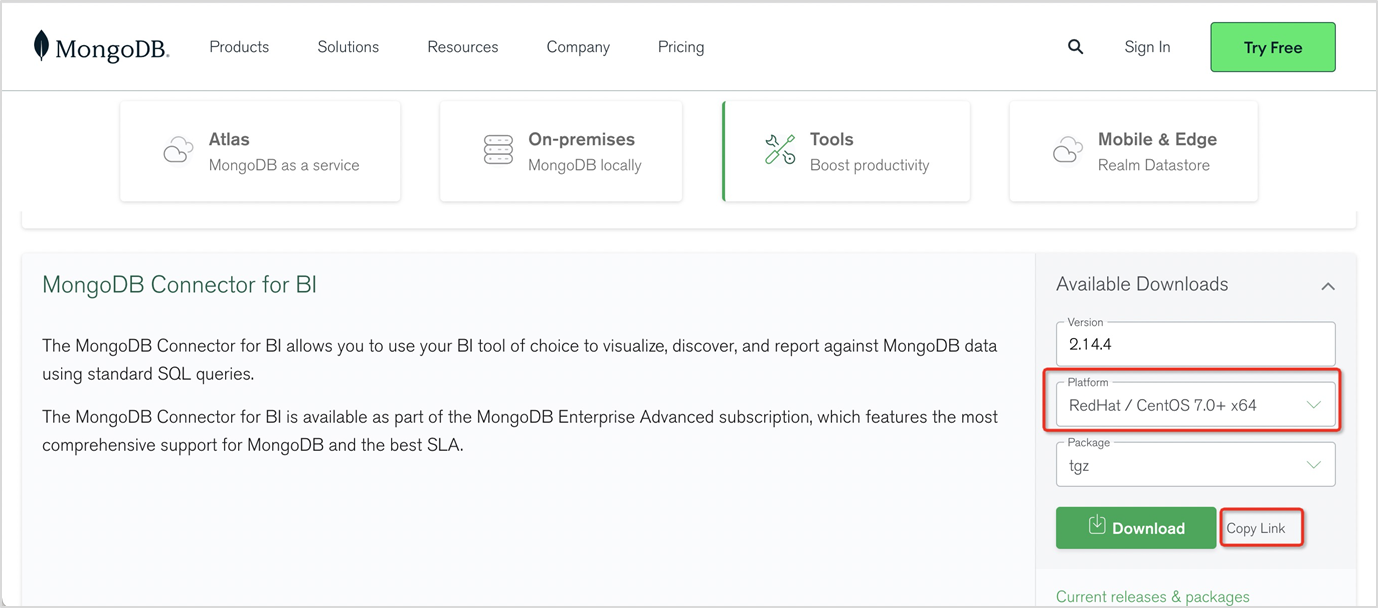Copy the download link
Screen dimensions: 1378x608
[1256, 528]
